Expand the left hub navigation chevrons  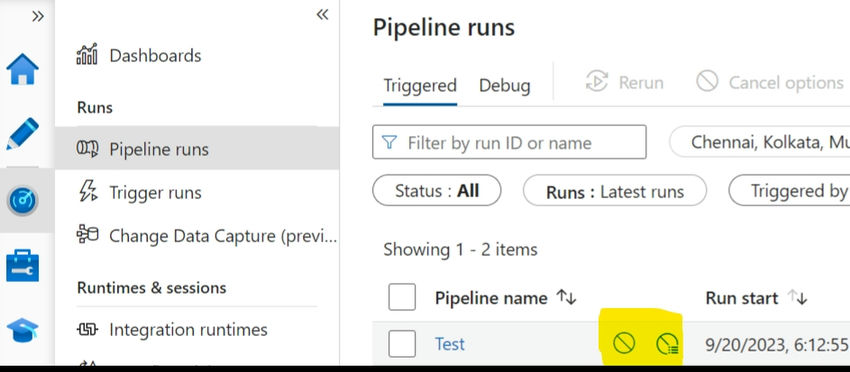[37, 16]
